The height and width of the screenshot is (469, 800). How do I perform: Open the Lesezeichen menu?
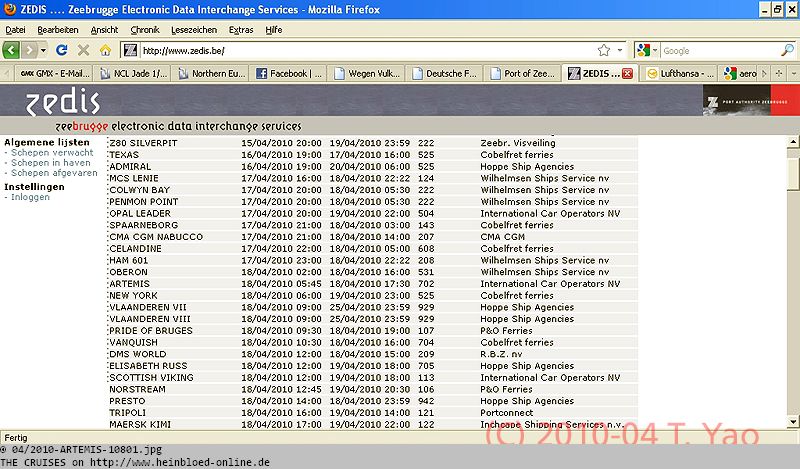coord(194,30)
